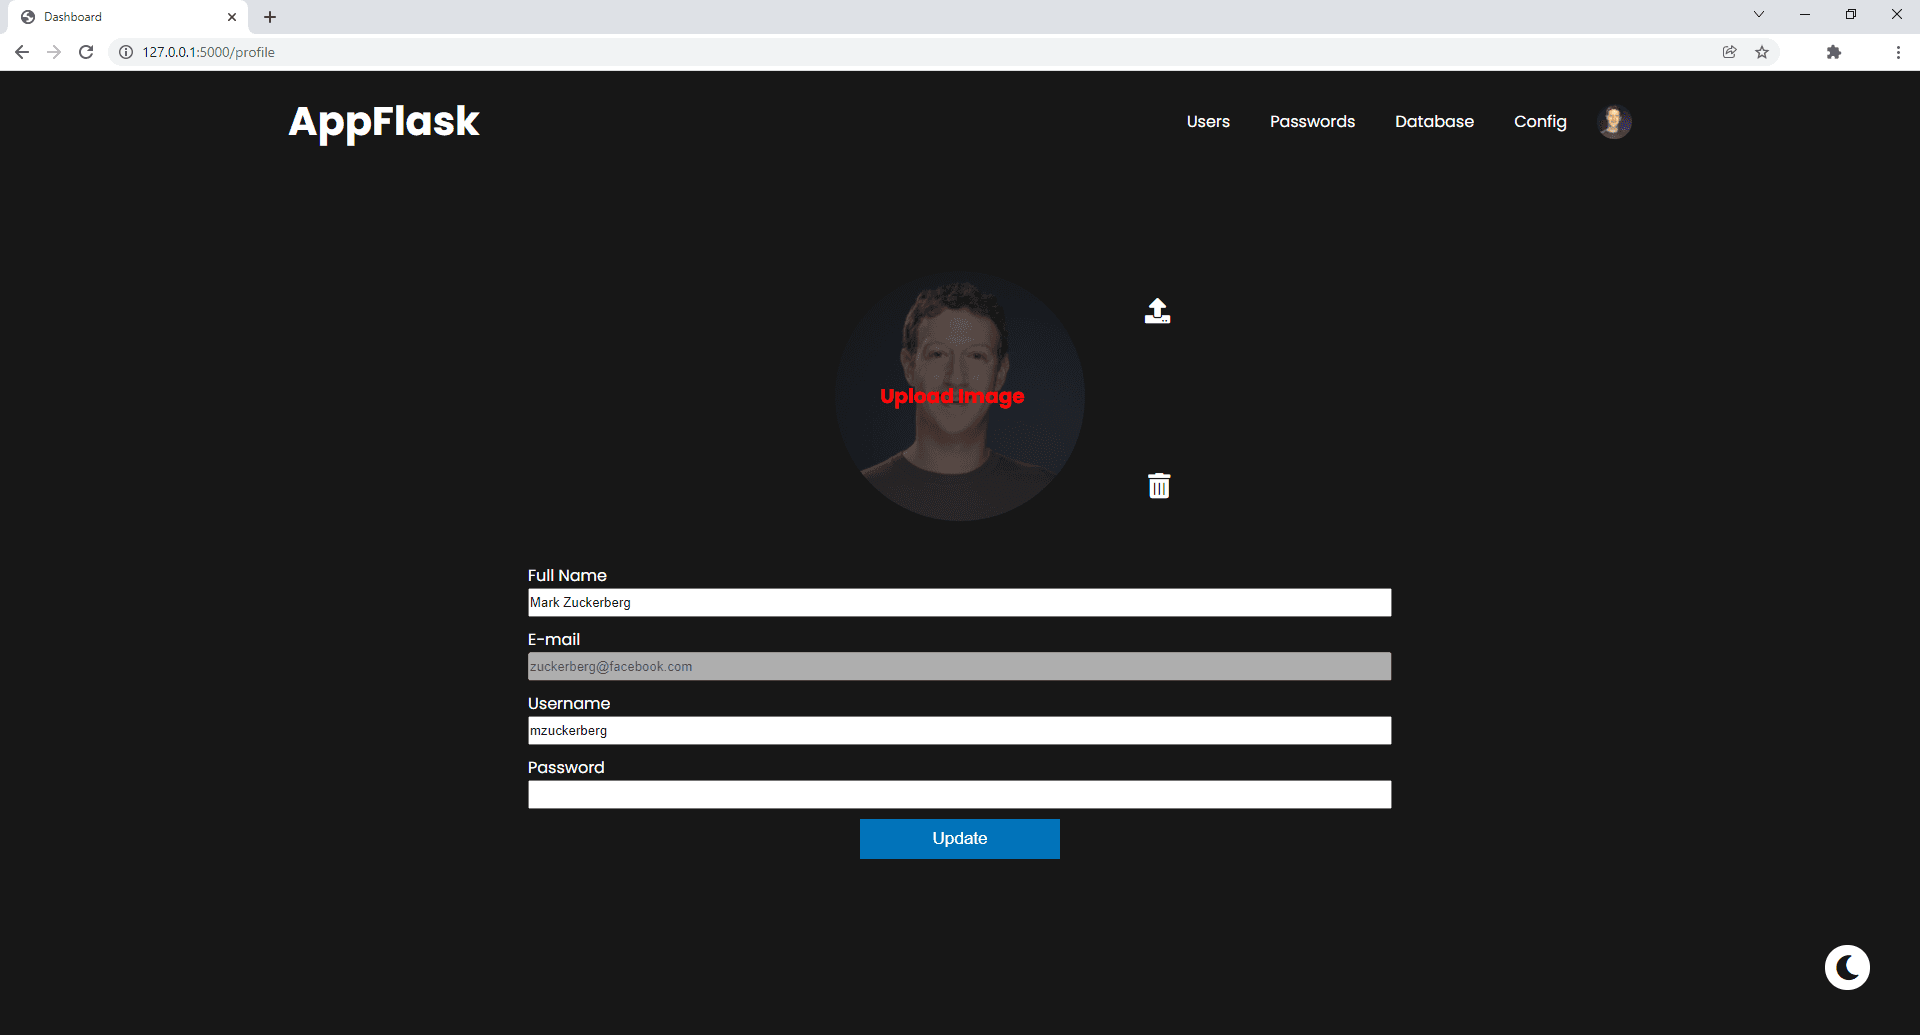Go back in browser history

[22, 52]
